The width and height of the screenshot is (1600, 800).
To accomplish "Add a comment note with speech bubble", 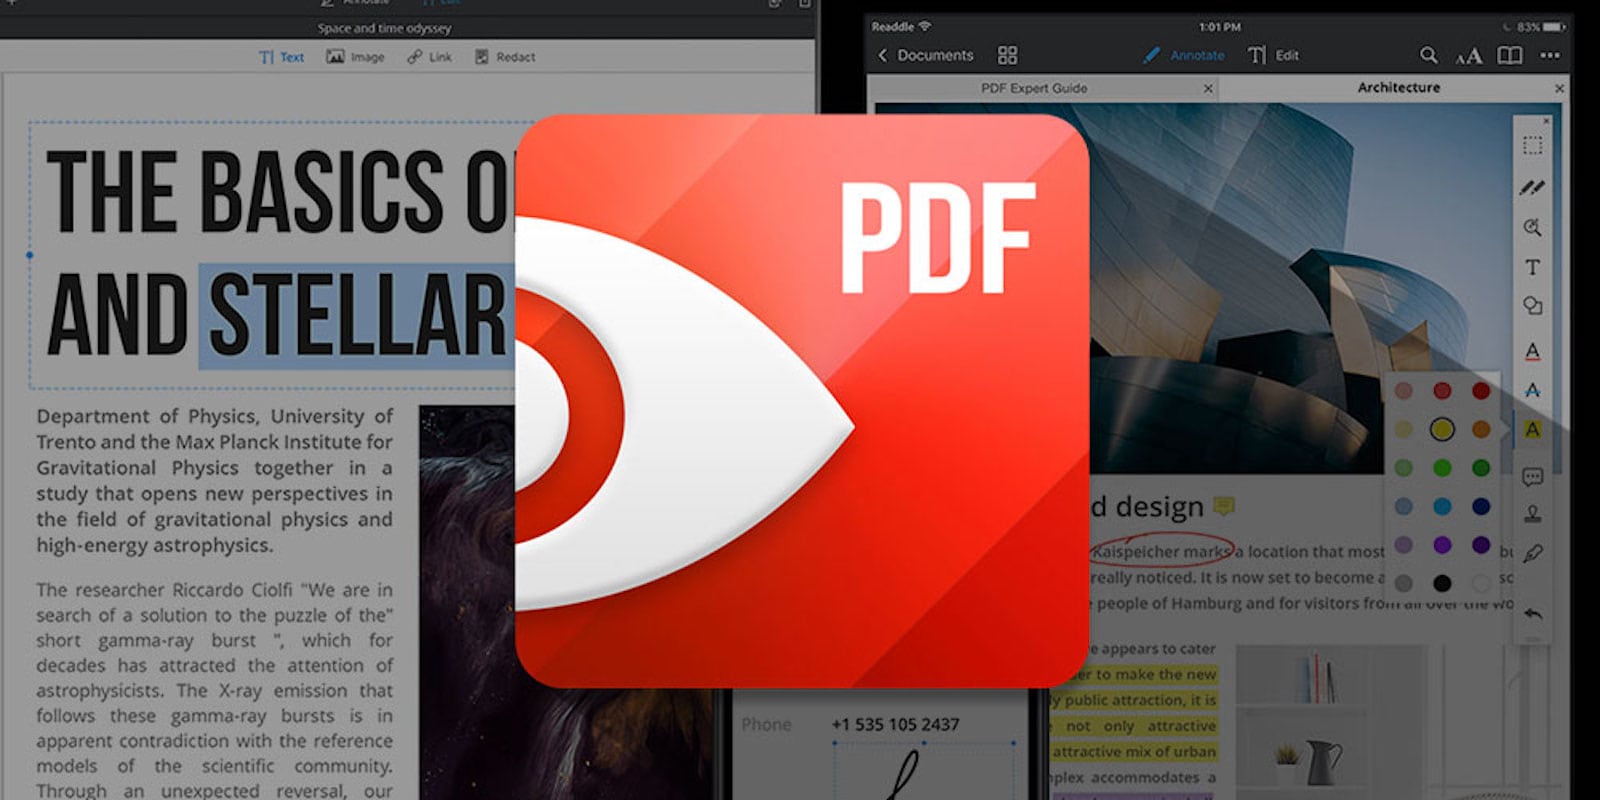I will [1532, 477].
